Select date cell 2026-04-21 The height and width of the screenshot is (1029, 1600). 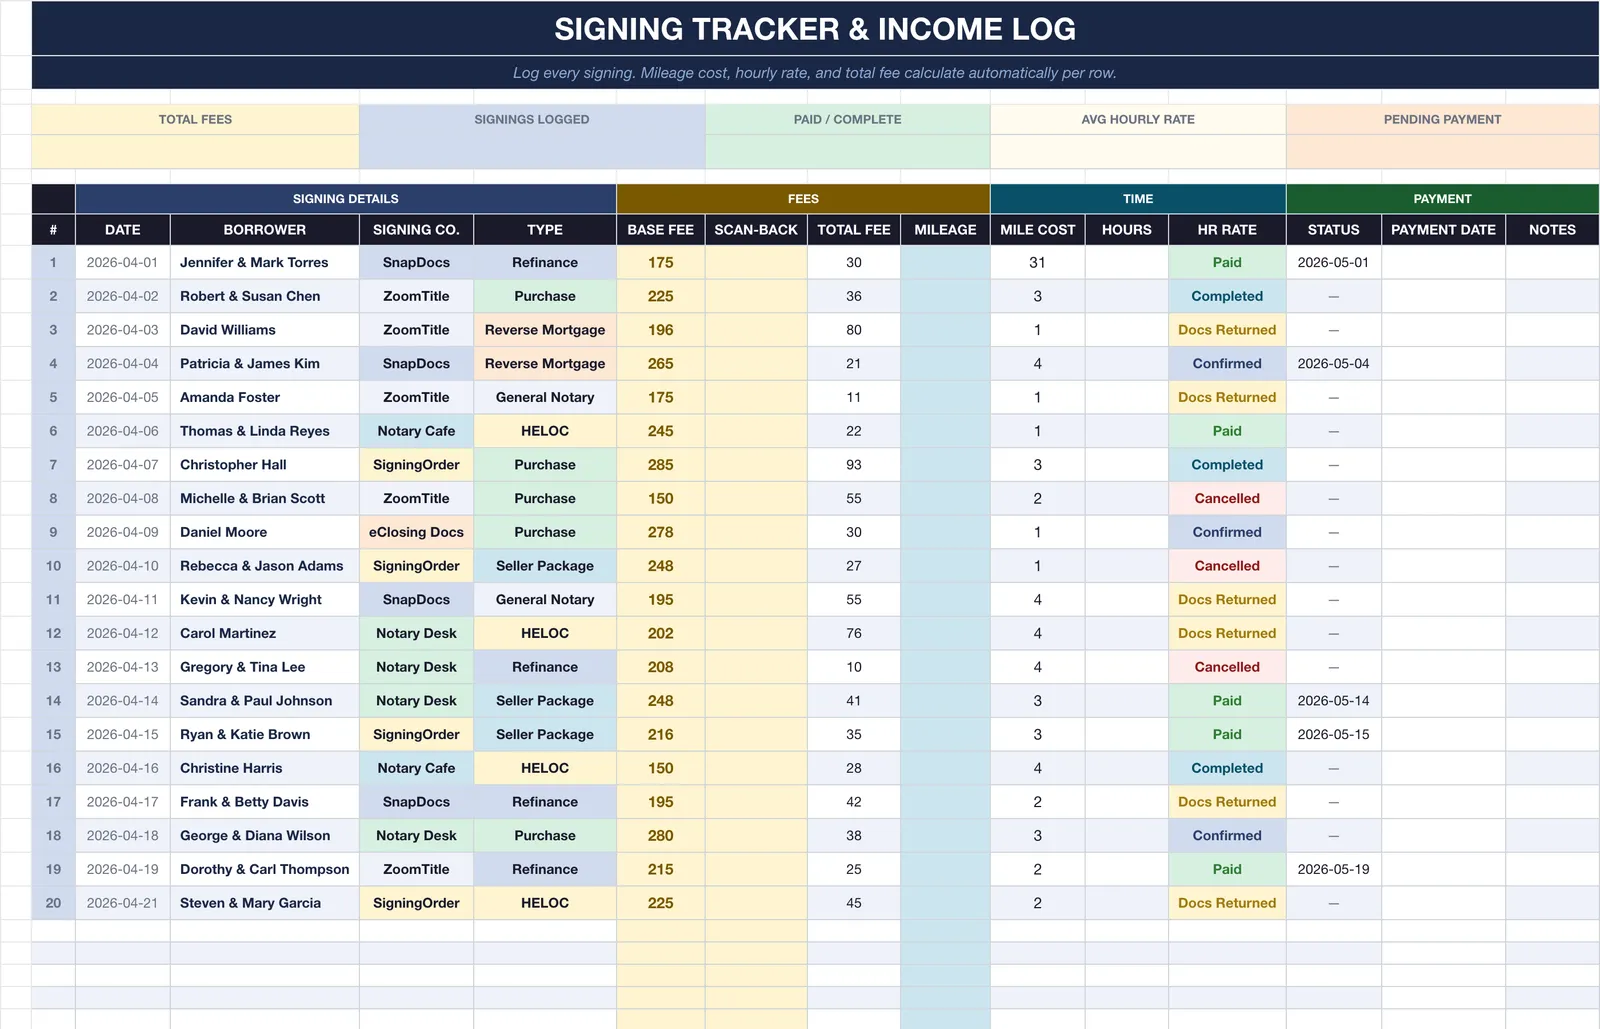[123, 903]
